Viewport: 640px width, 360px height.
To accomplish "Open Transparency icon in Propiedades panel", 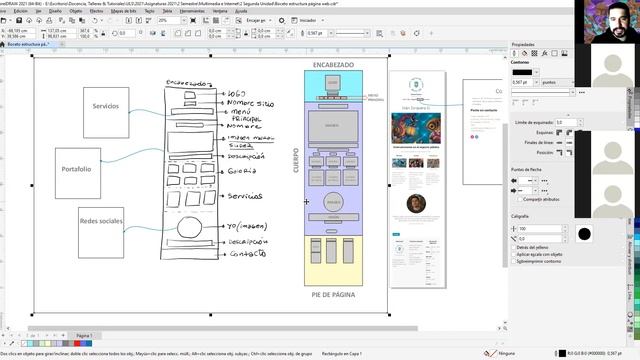I will pyautogui.click(x=534, y=53).
